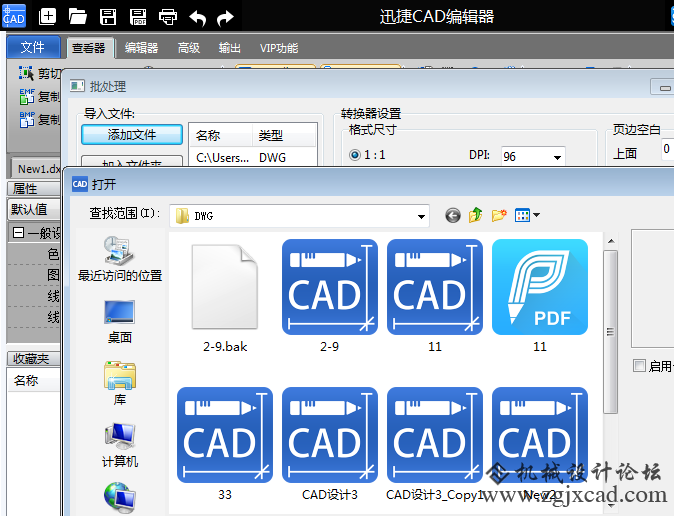Go to Desktop (桌面) in places bar
Viewport: 674px width, 516px height.
[119, 322]
